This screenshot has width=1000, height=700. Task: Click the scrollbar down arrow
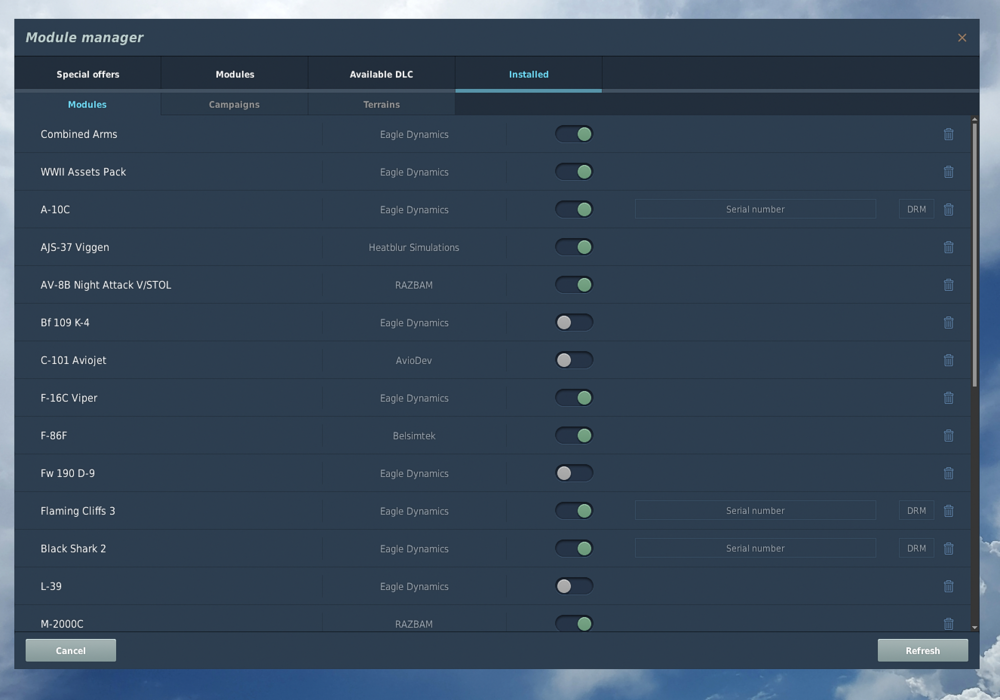coord(974,627)
